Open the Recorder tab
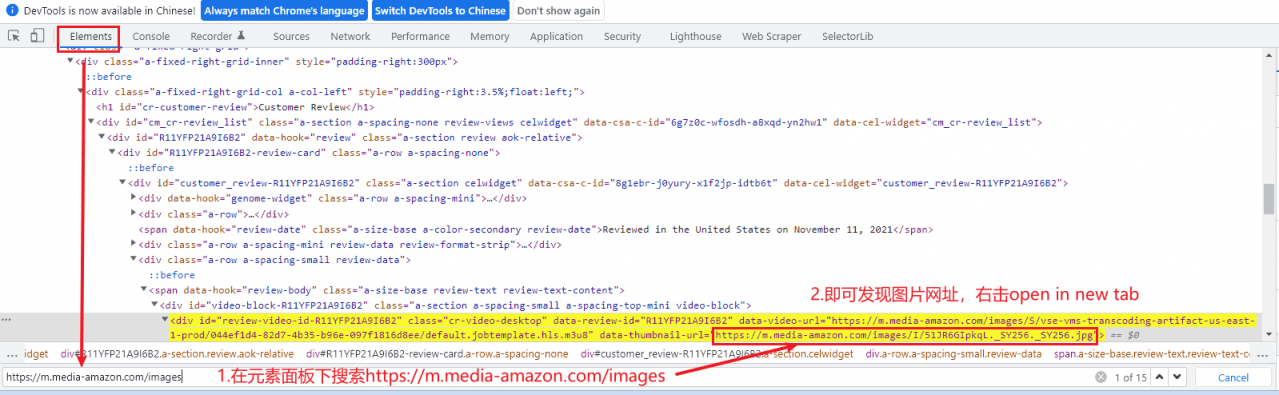This screenshot has width=1279, height=395. pyautogui.click(x=218, y=36)
